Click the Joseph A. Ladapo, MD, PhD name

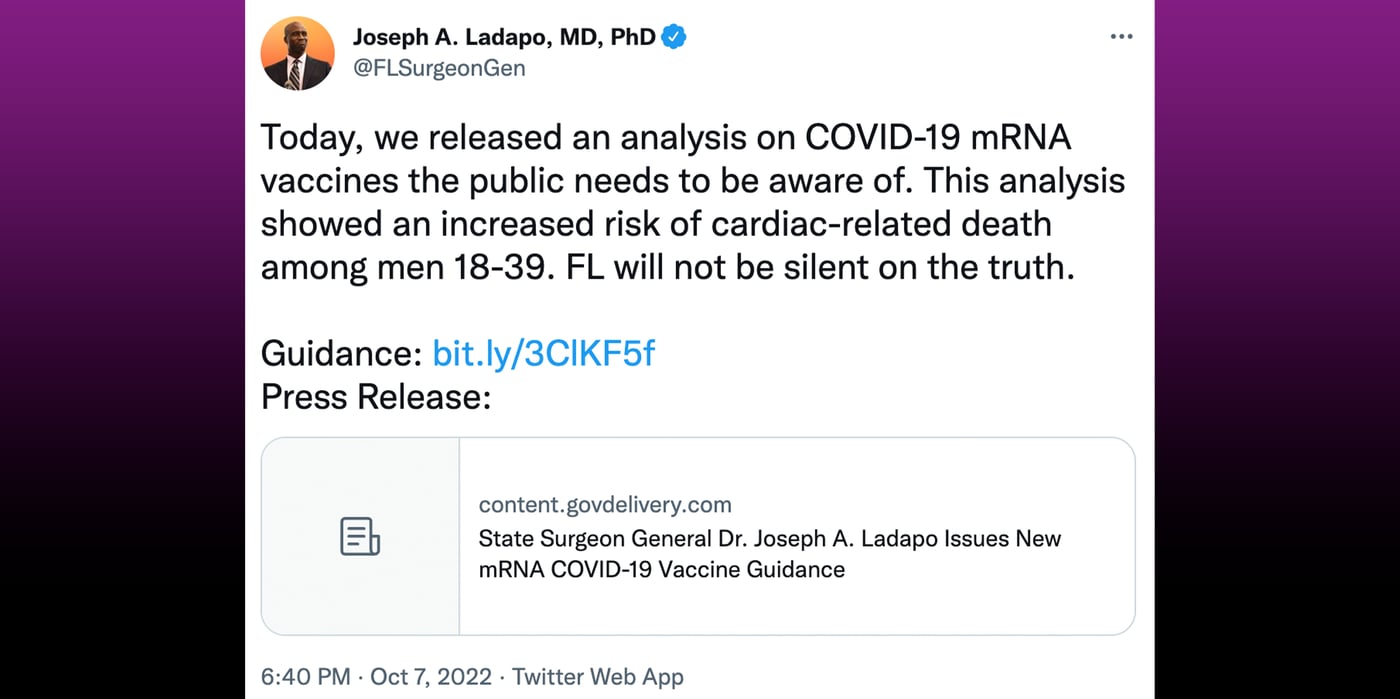(x=504, y=37)
